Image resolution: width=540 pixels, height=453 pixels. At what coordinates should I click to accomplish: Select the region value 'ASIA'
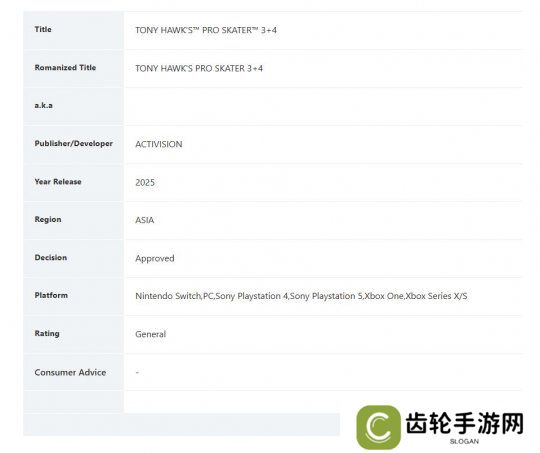pos(145,220)
